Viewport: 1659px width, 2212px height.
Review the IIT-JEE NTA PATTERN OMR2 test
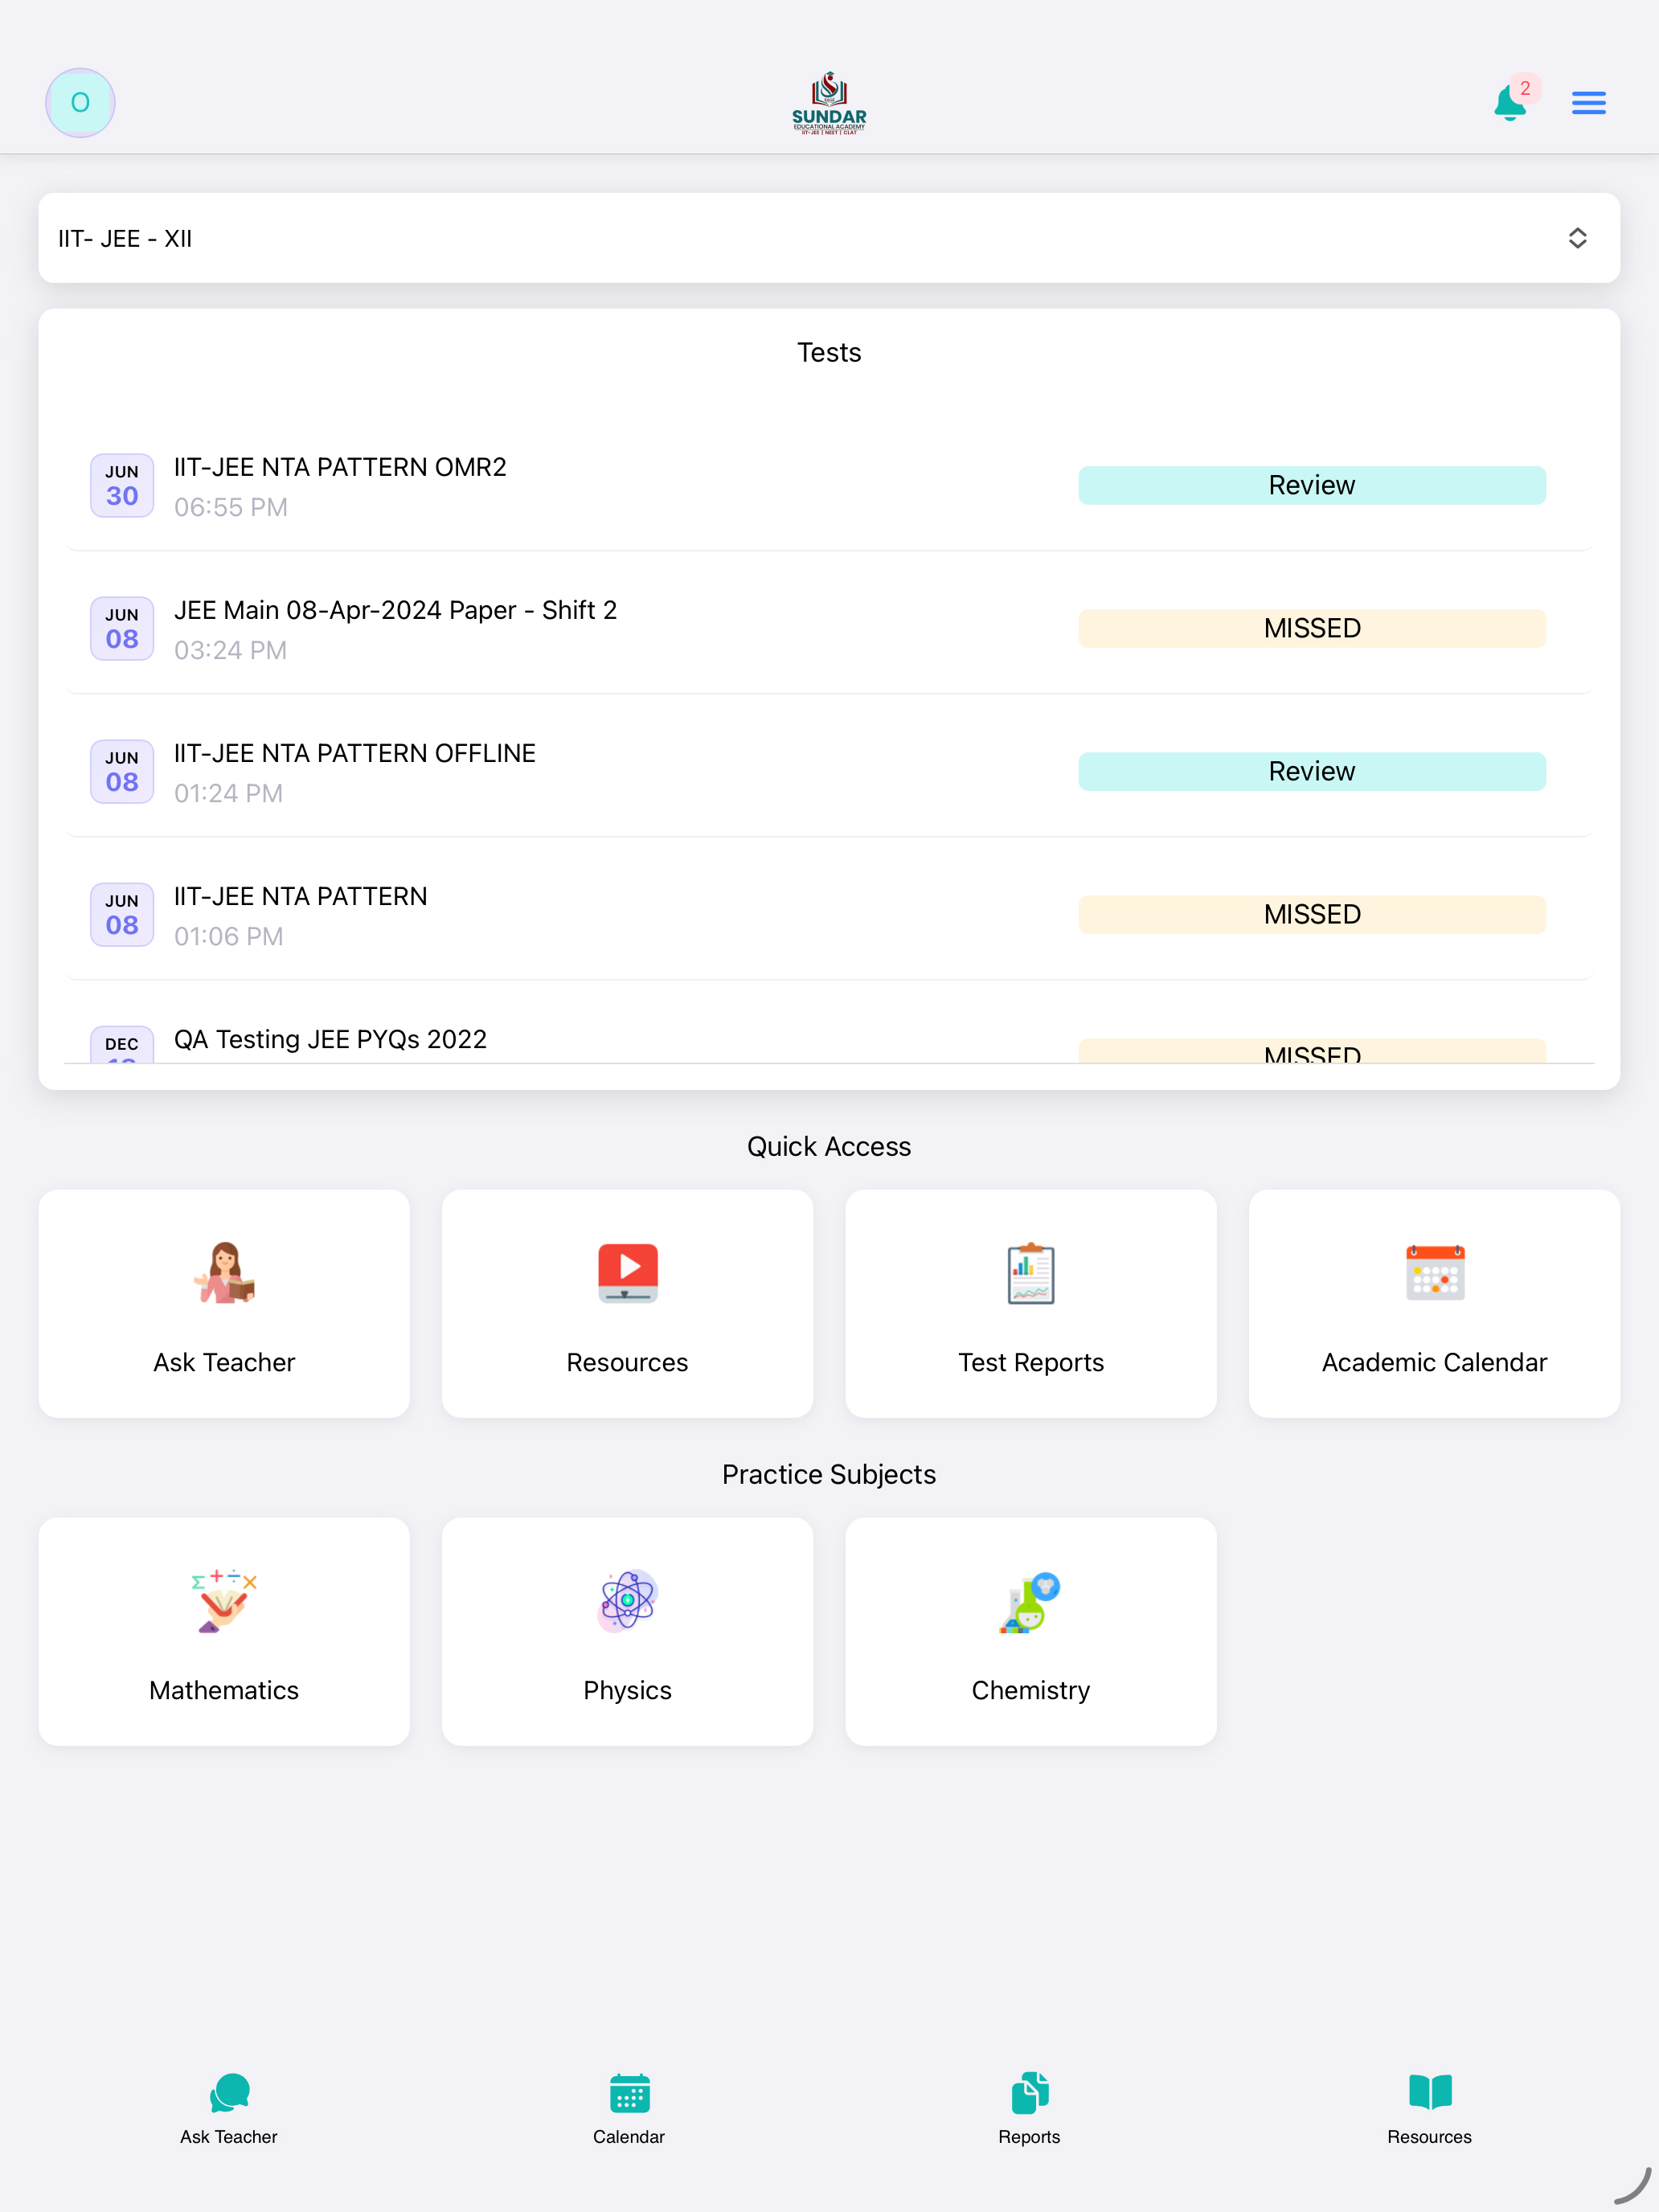[1312, 485]
